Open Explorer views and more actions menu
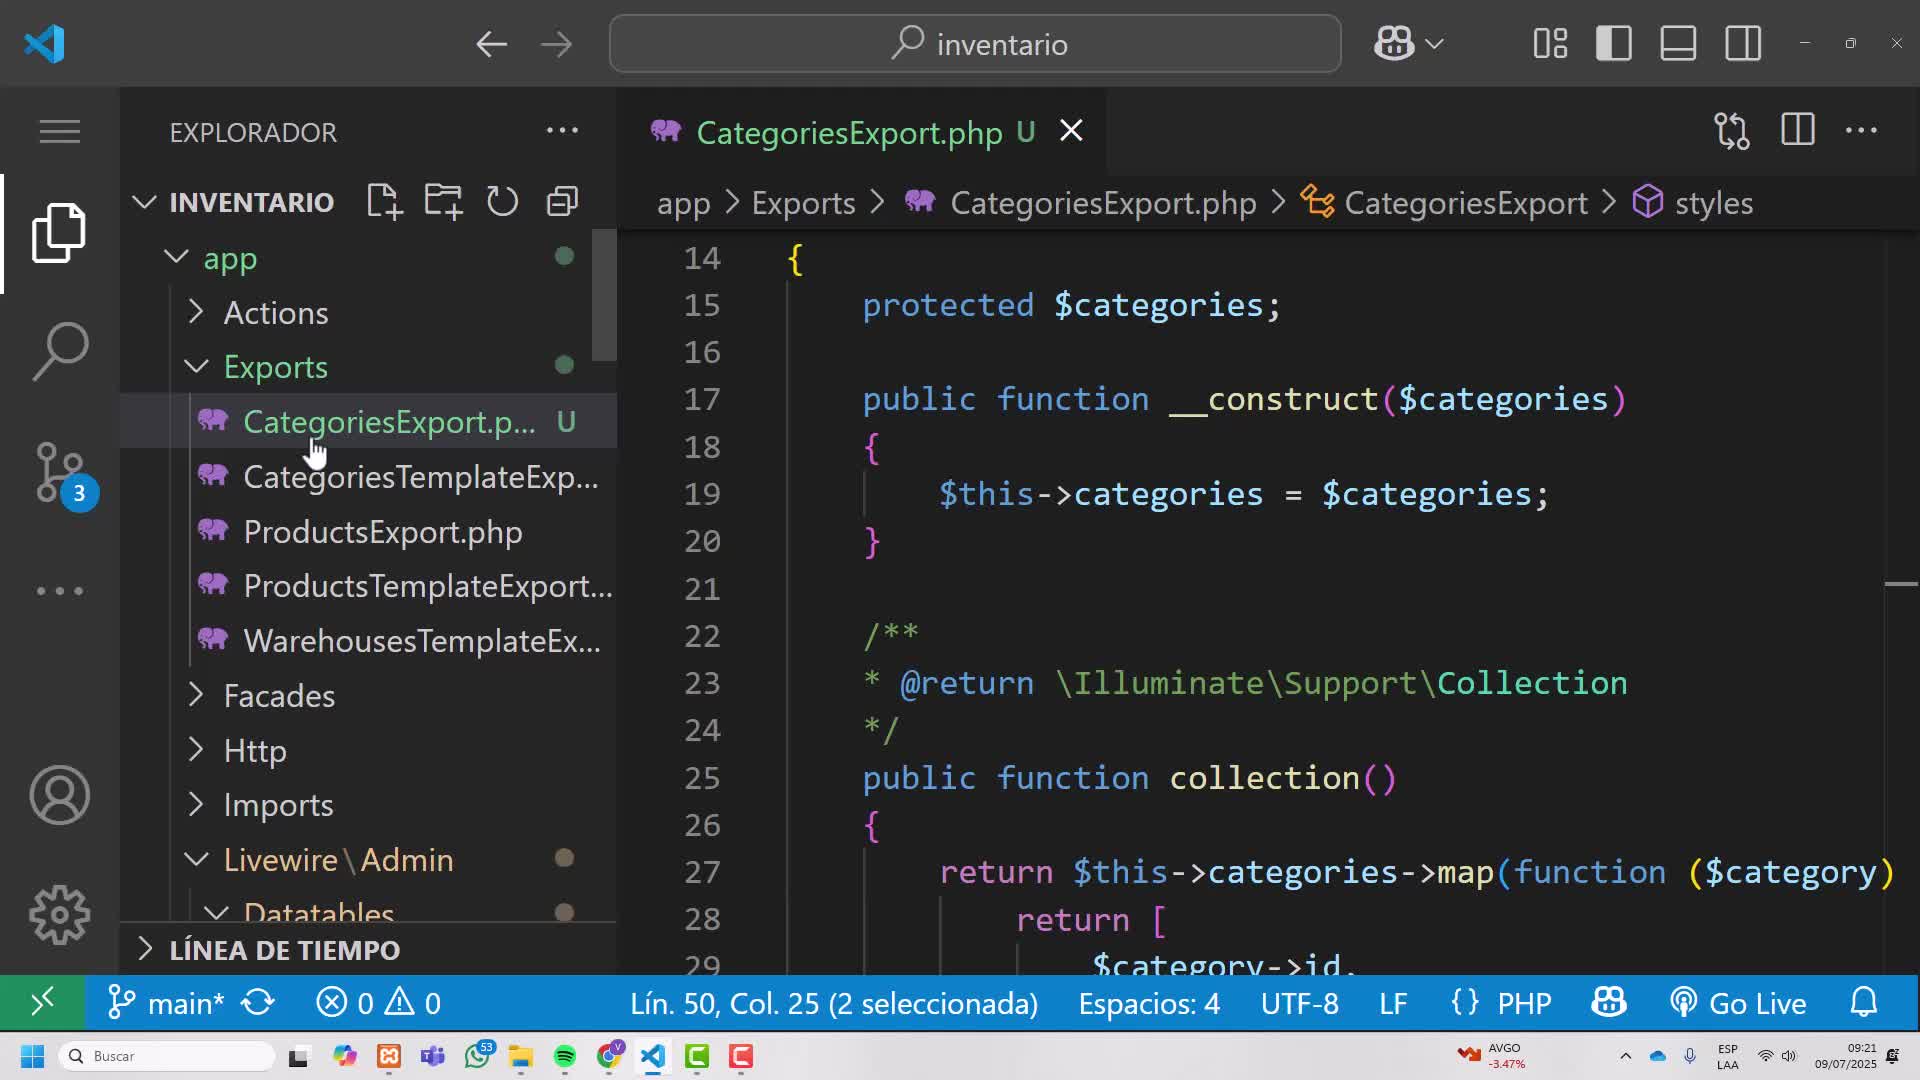 (562, 130)
